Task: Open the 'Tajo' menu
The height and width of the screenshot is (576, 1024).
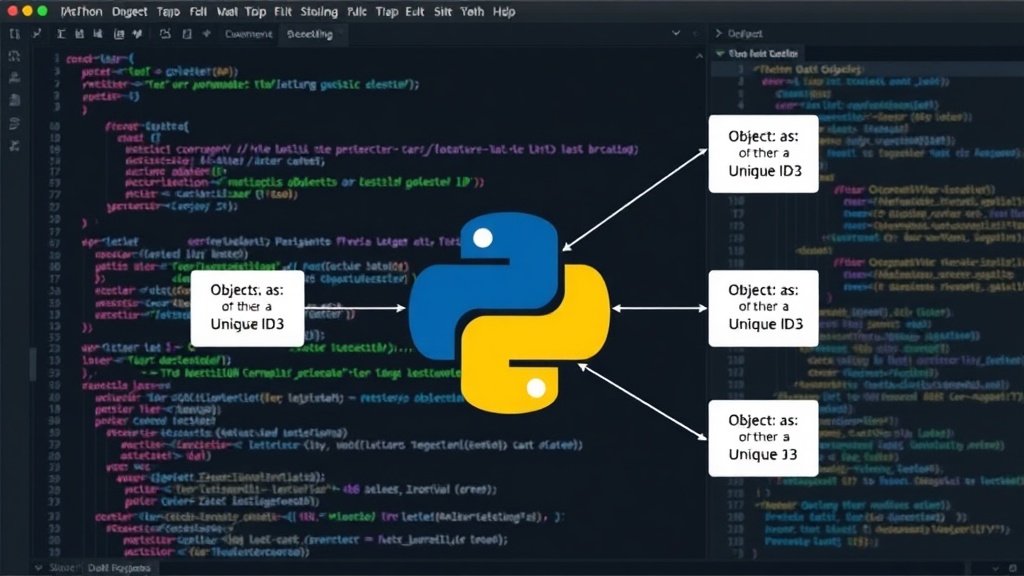Action: tap(168, 12)
